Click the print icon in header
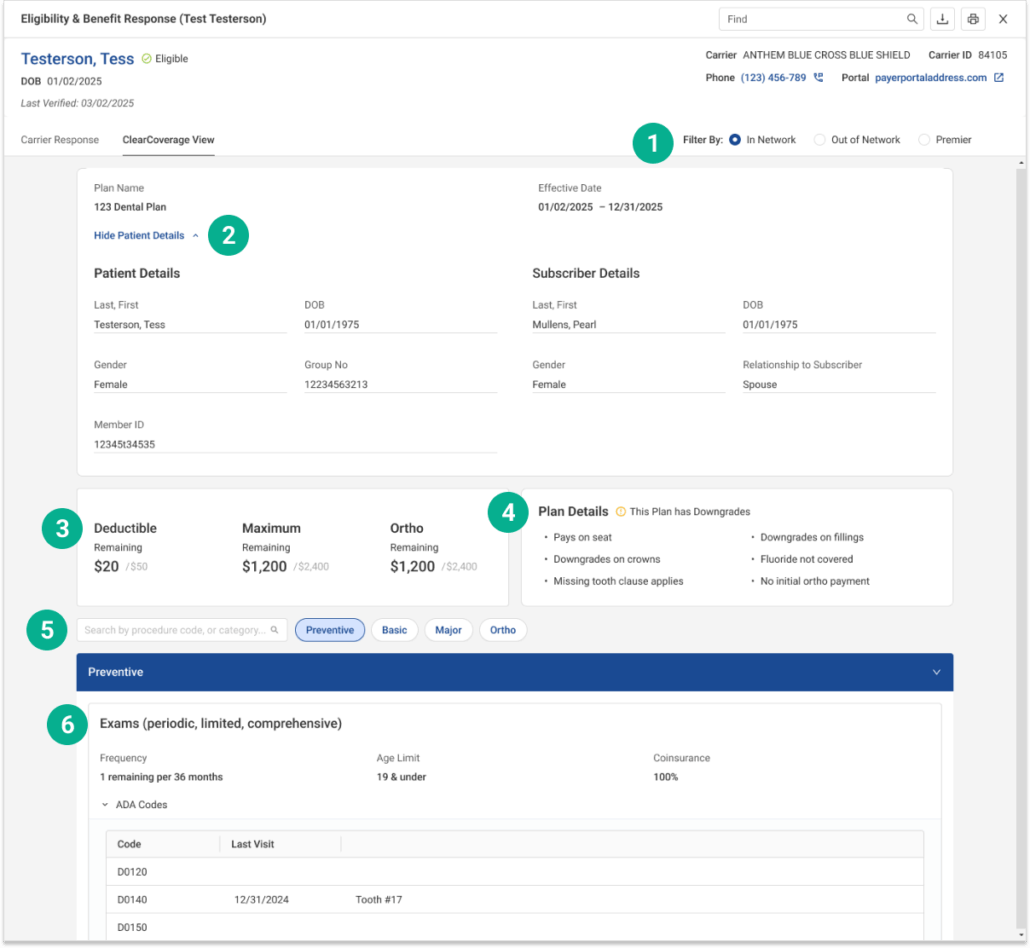 click(x=972, y=19)
